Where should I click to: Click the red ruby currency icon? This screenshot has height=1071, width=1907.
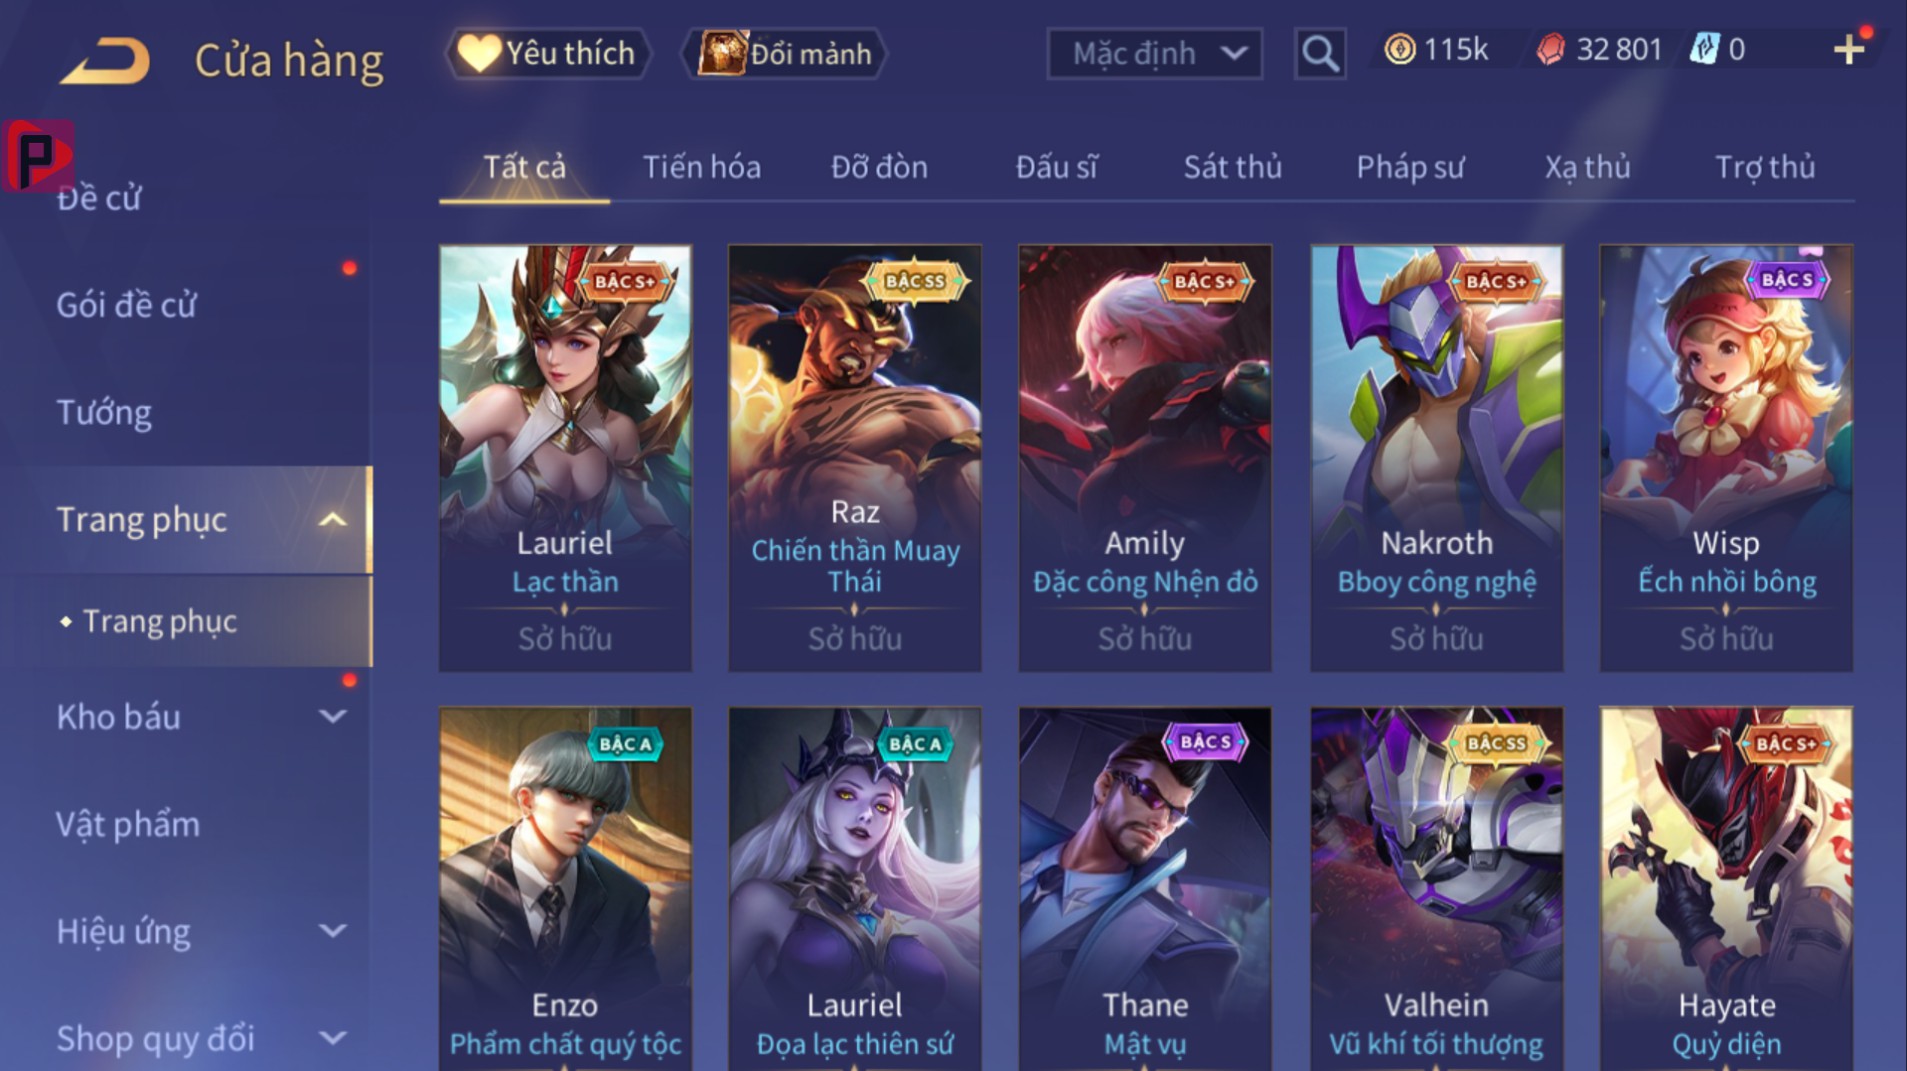(x=1550, y=49)
